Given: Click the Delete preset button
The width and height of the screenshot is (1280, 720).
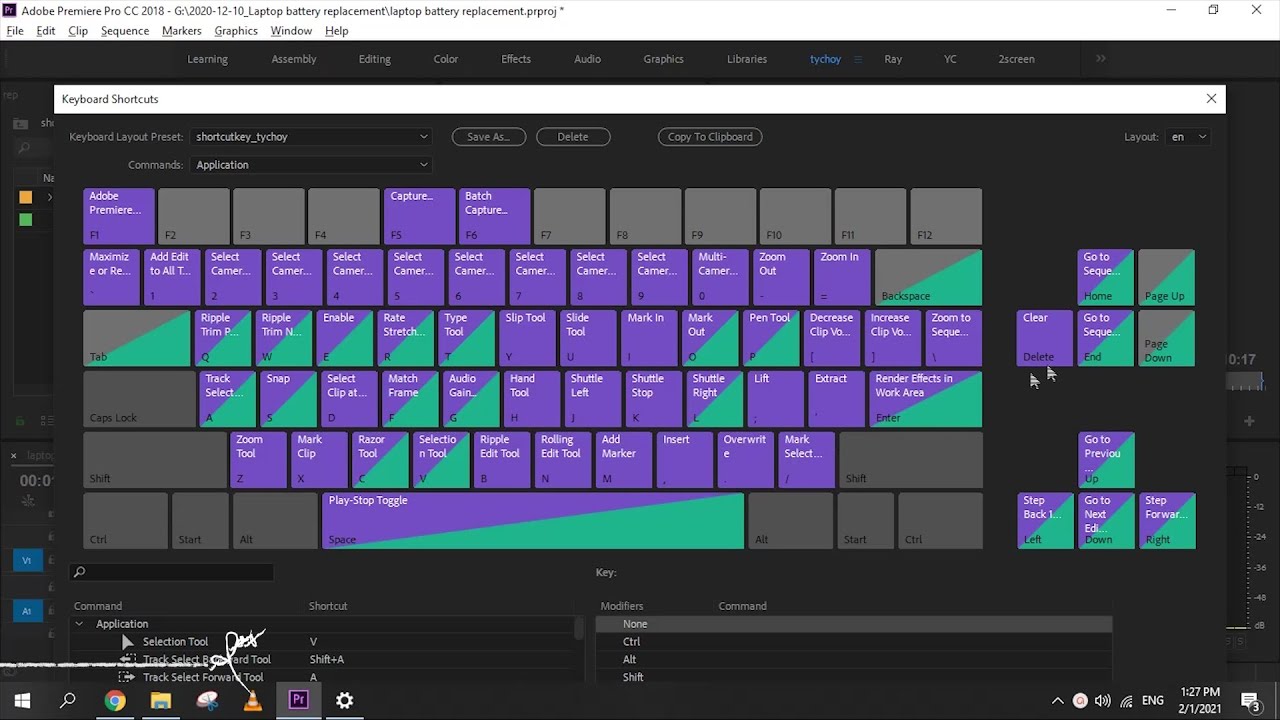Looking at the screenshot, I should tap(573, 137).
